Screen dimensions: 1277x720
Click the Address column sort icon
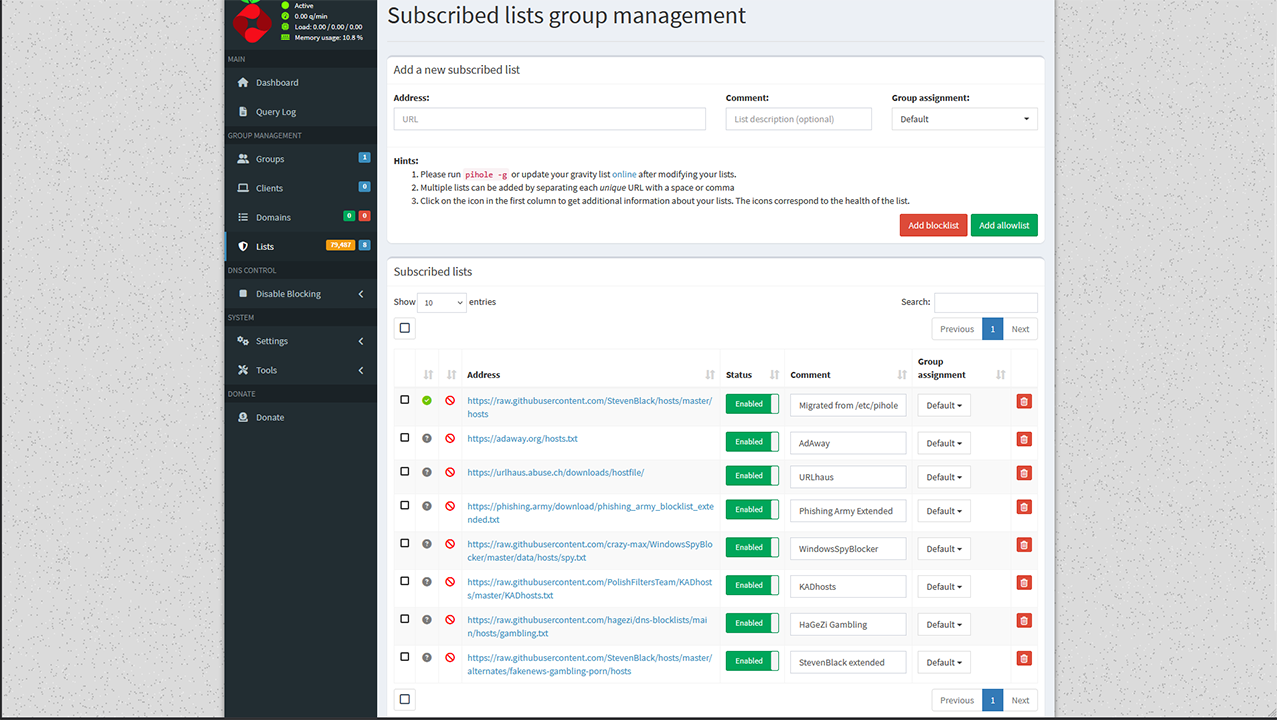710,375
